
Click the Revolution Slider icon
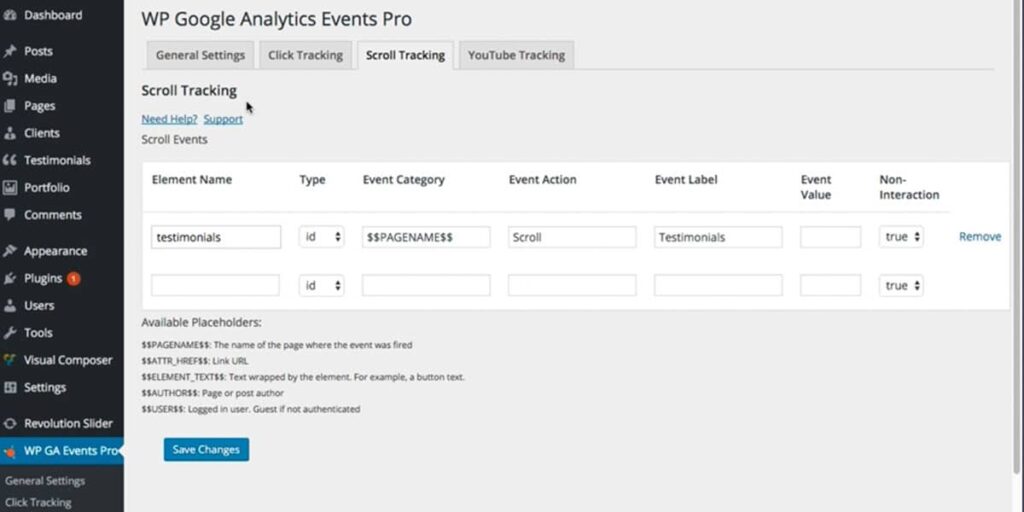(x=10, y=424)
